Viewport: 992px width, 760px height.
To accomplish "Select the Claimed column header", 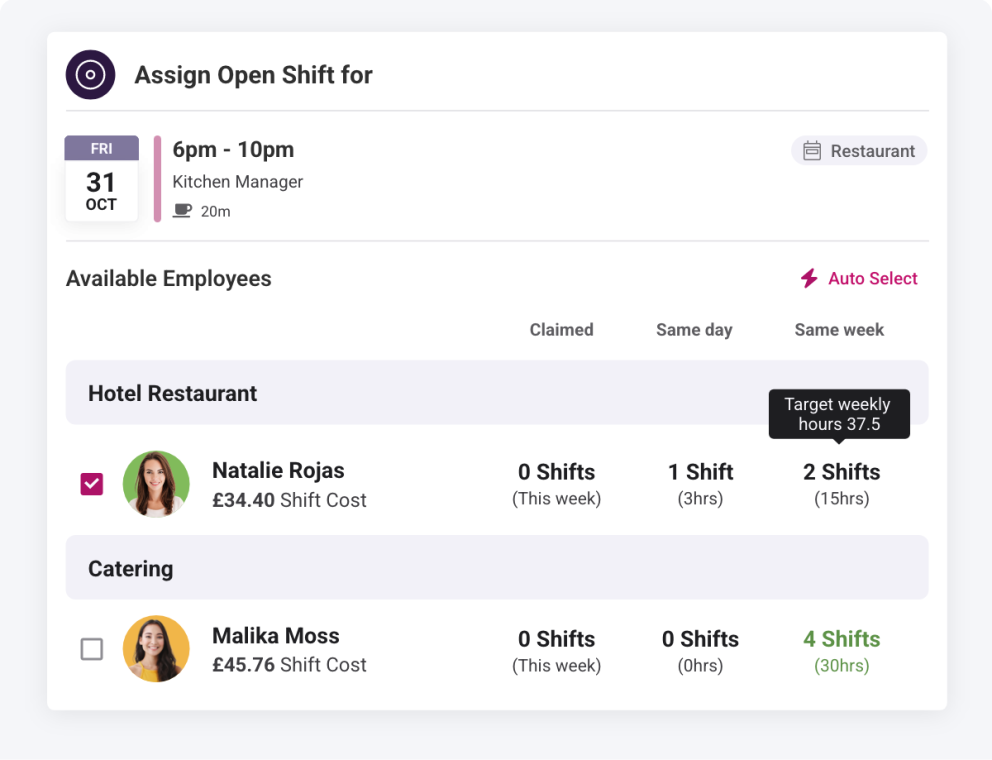I will click(561, 329).
